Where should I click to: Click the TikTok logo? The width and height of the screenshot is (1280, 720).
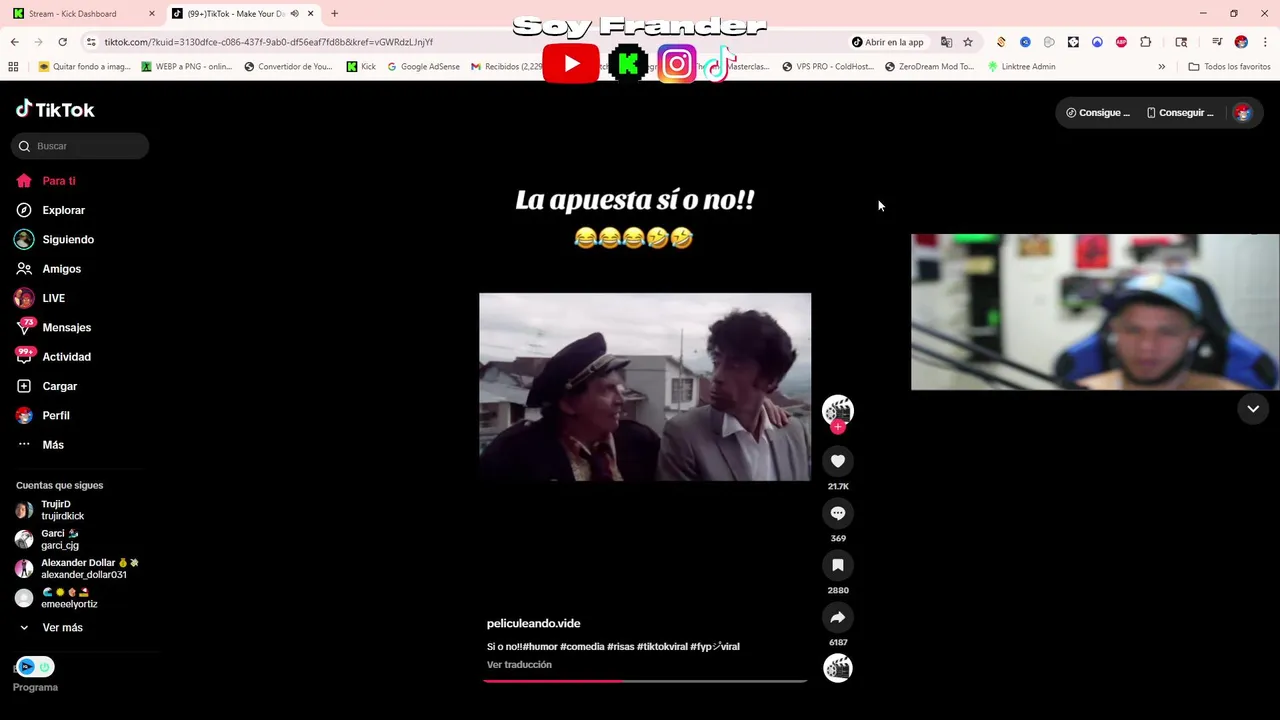point(55,109)
